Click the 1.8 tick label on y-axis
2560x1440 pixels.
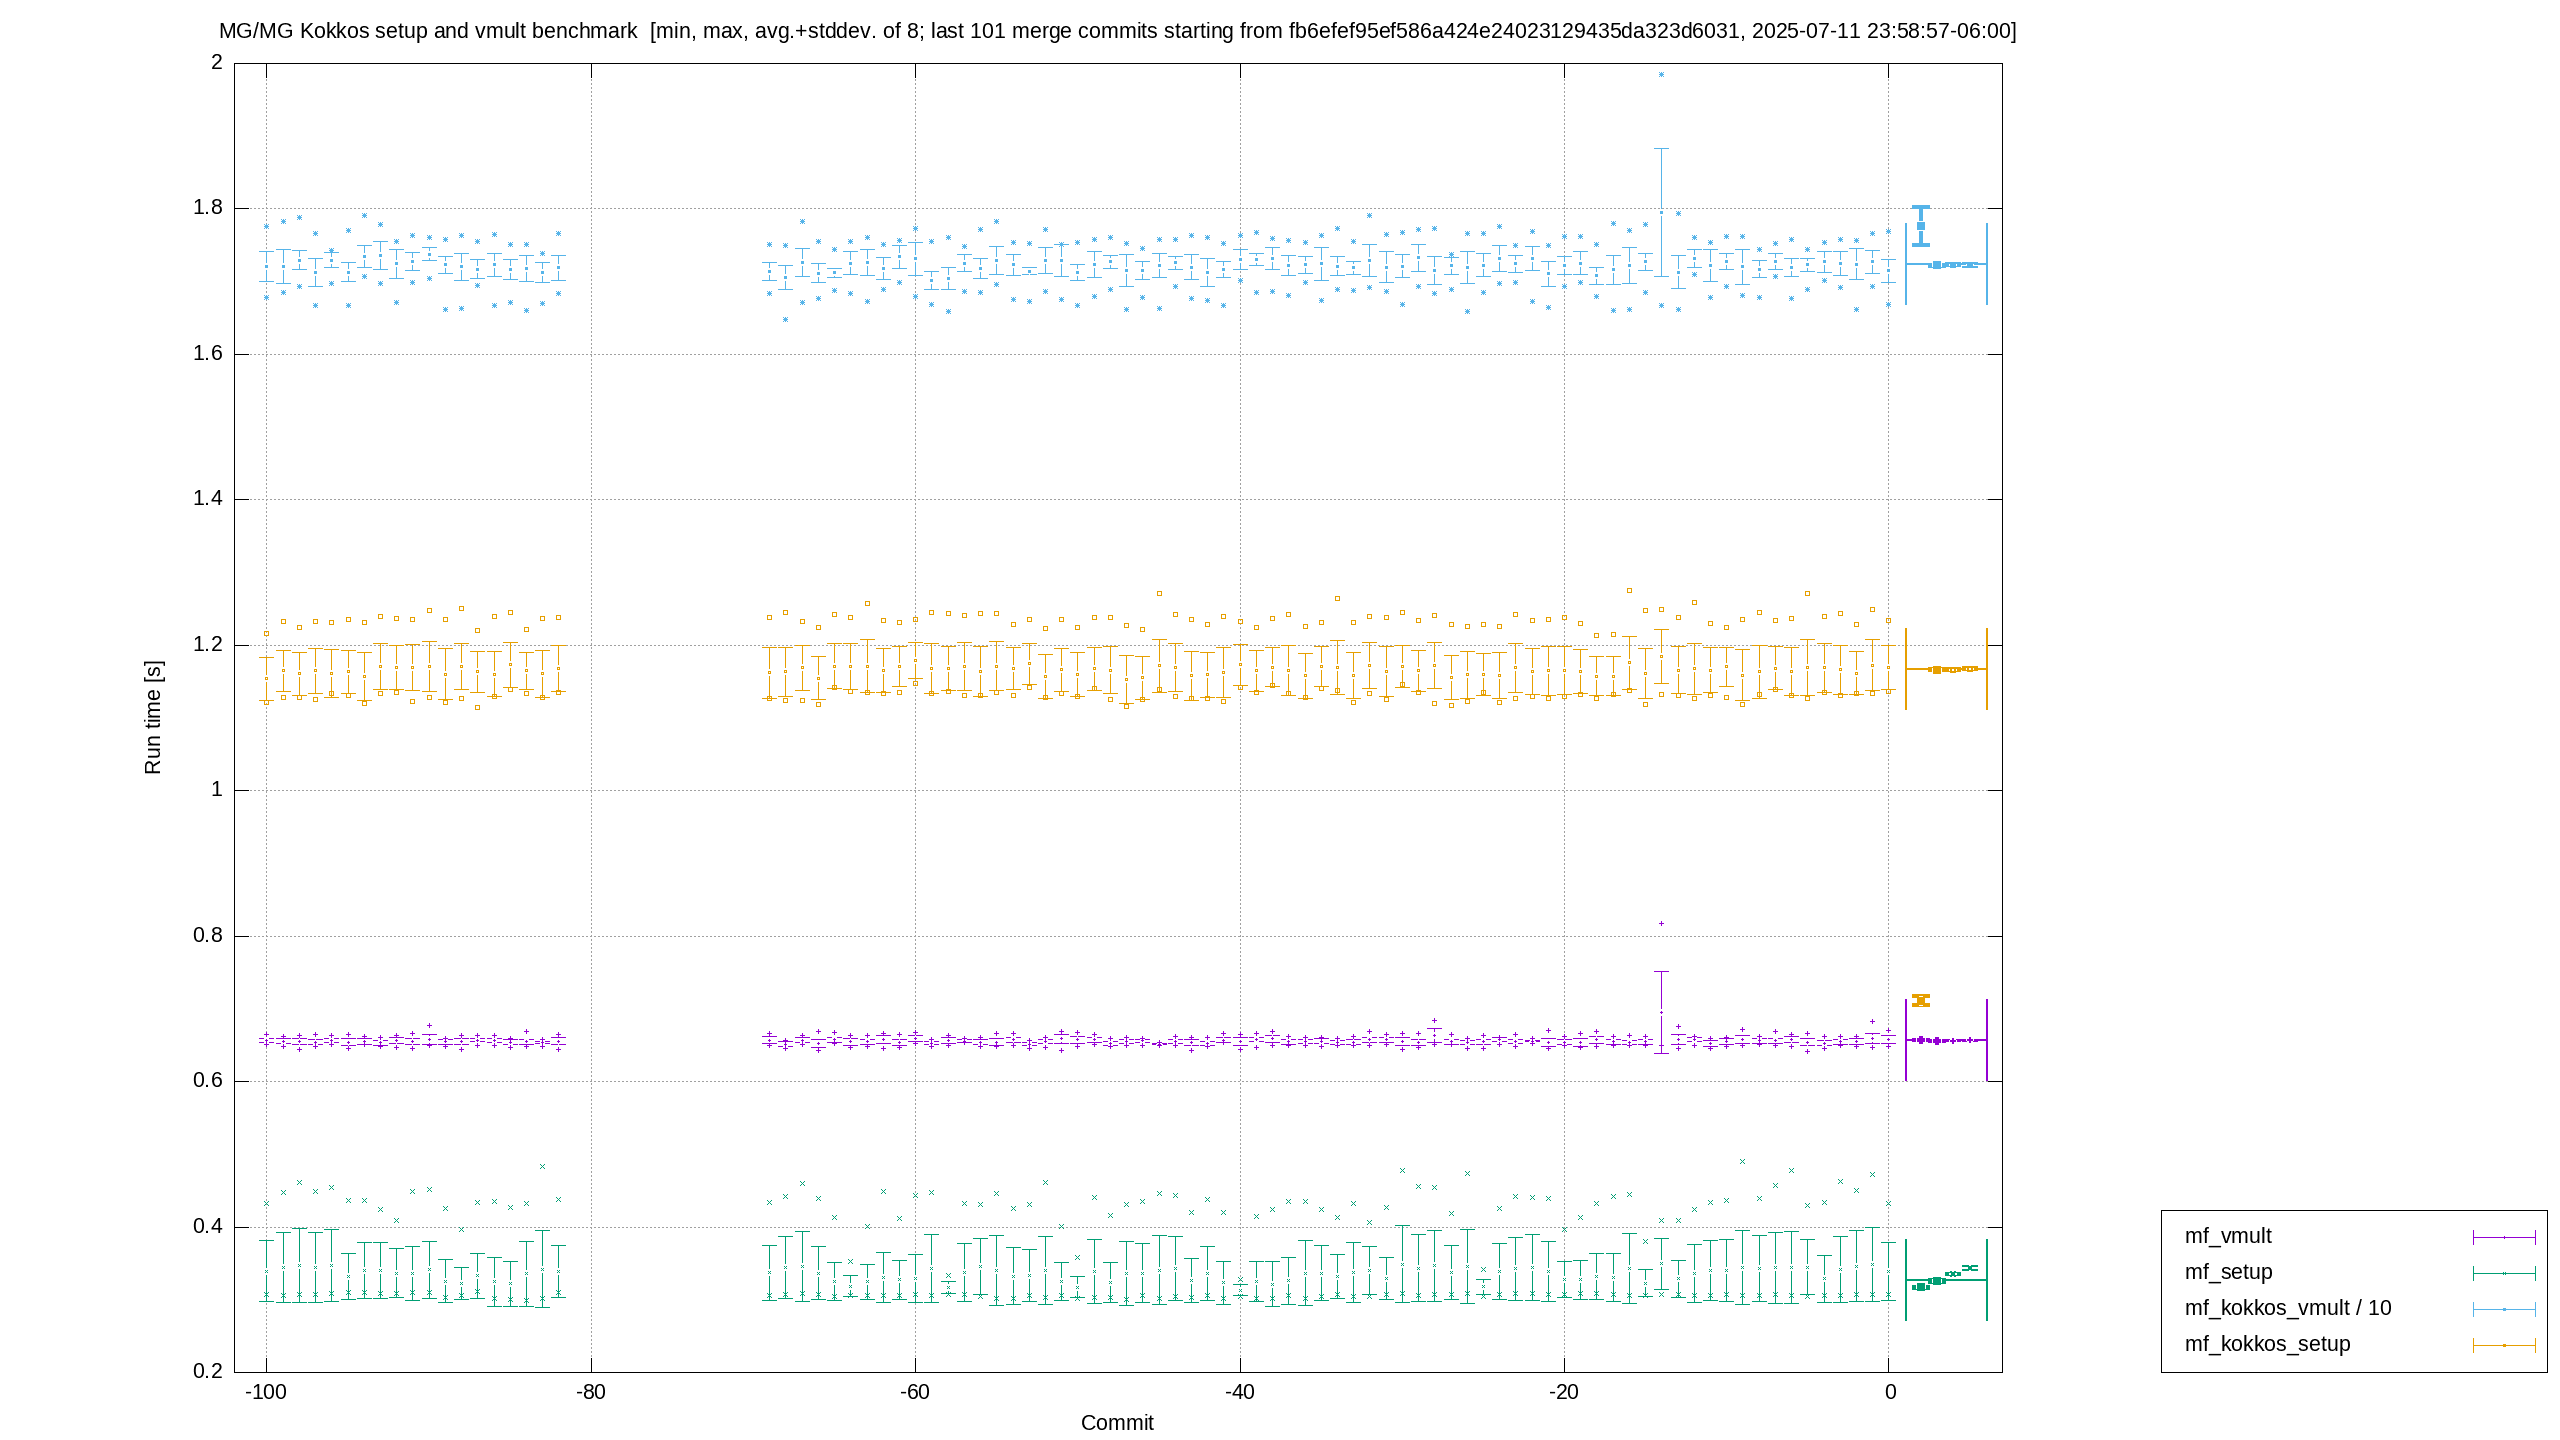click(x=208, y=208)
